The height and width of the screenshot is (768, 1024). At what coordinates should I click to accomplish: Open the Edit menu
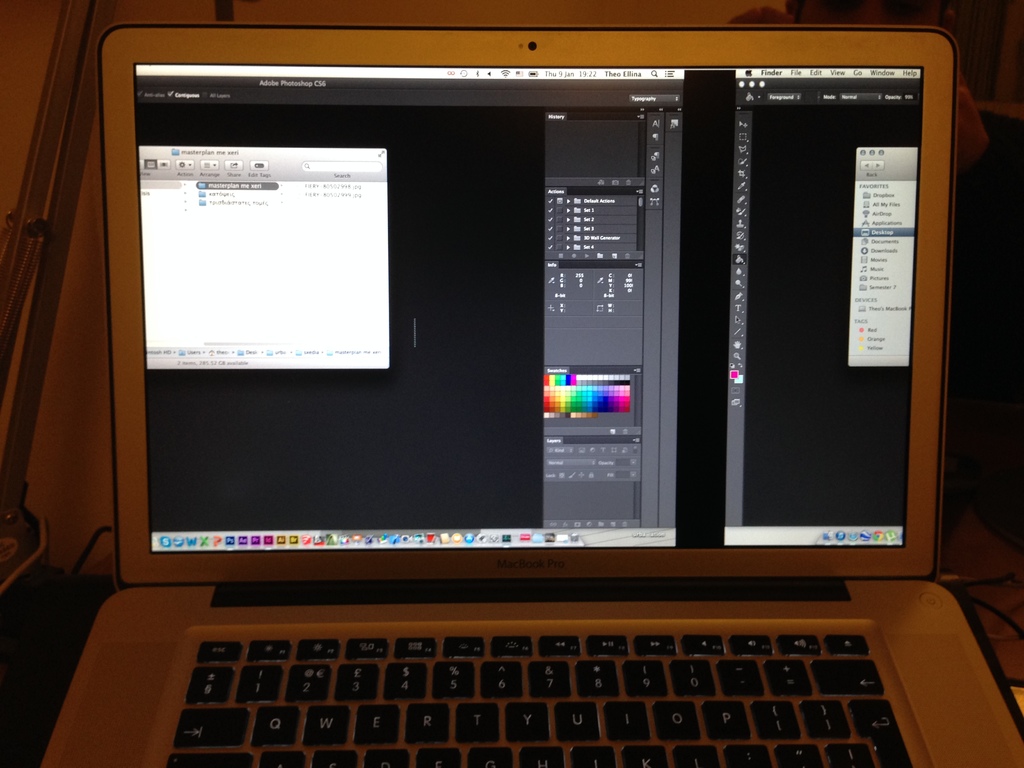point(816,73)
